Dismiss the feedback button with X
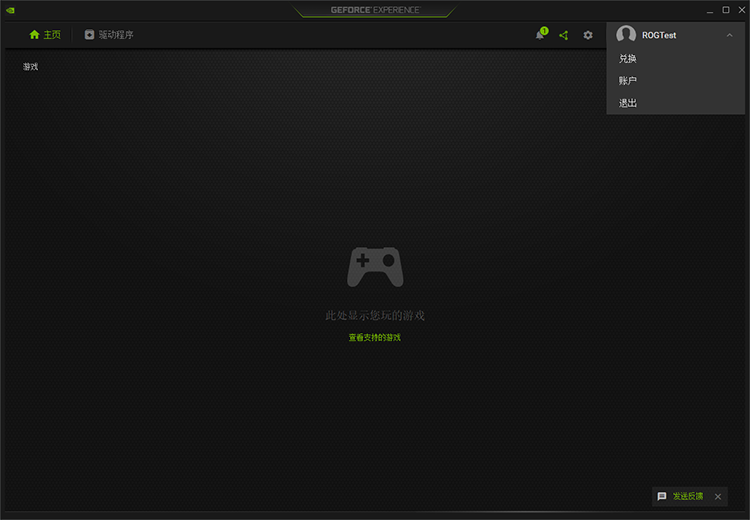Viewport: 750px width, 520px height. (718, 497)
